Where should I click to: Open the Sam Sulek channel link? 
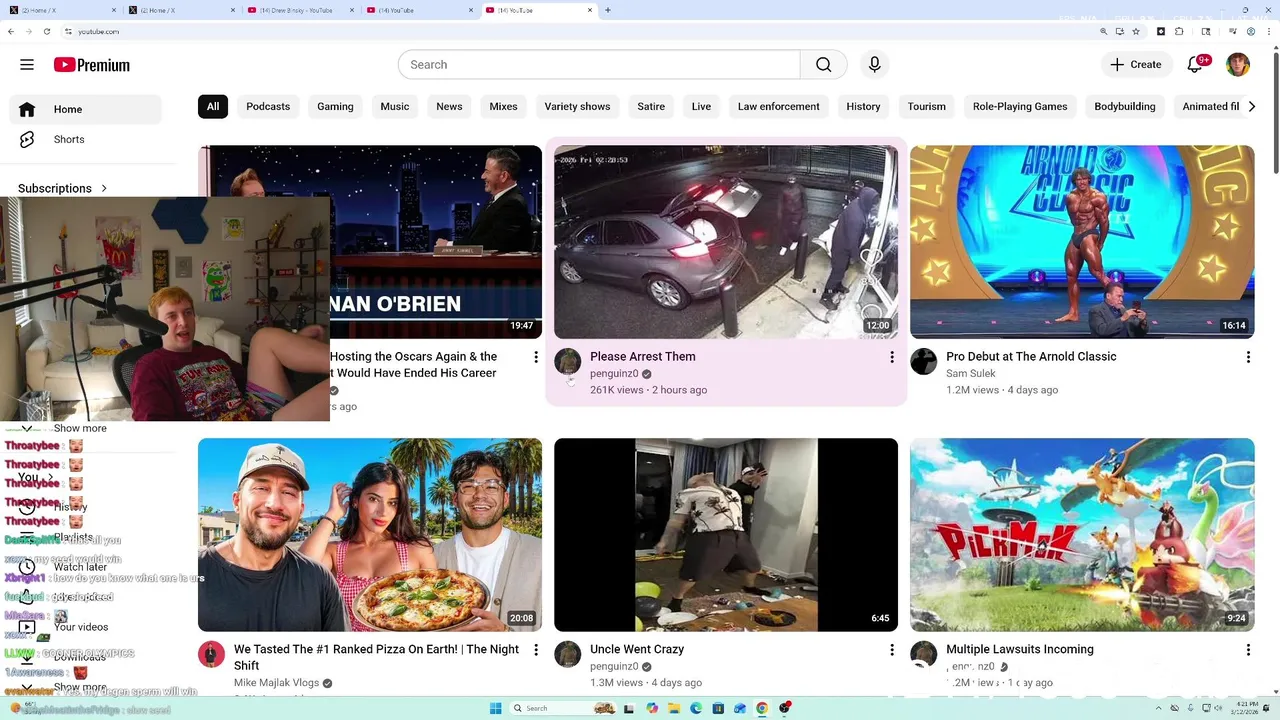tap(971, 374)
